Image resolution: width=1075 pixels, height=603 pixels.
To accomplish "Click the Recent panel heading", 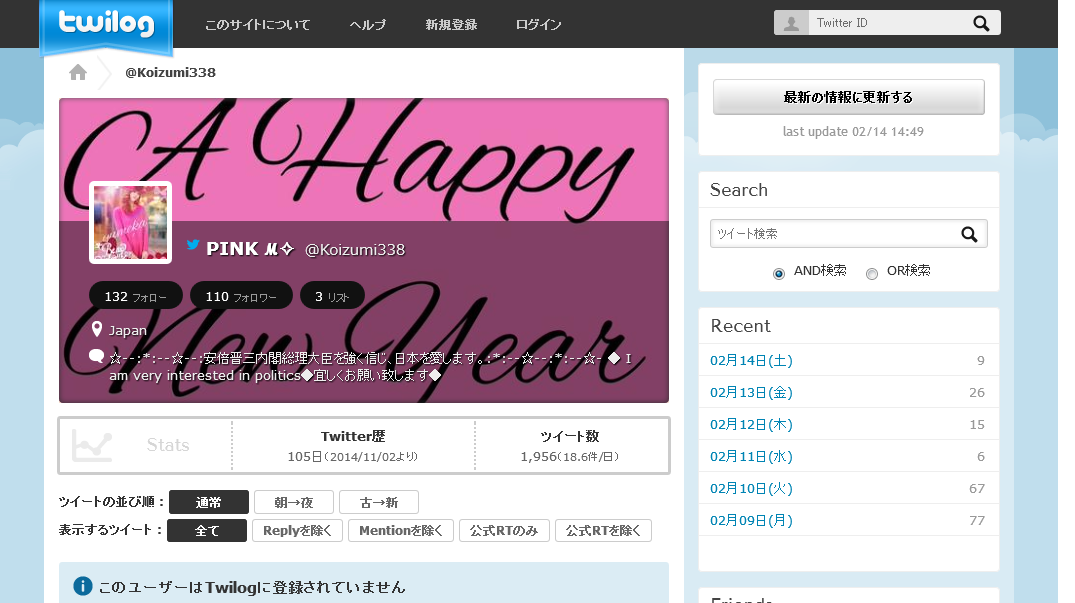I will click(740, 326).
